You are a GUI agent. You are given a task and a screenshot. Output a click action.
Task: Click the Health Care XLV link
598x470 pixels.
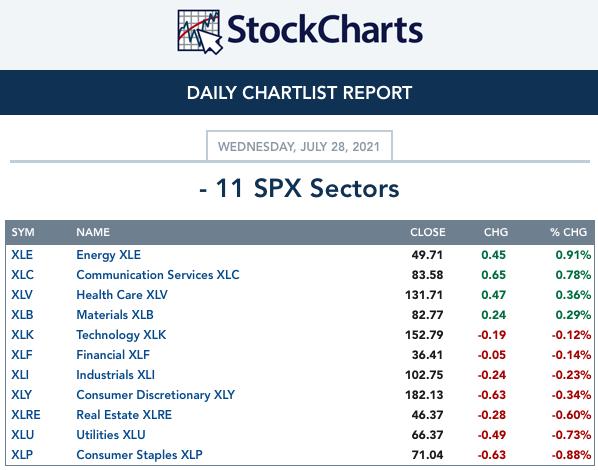tap(122, 295)
